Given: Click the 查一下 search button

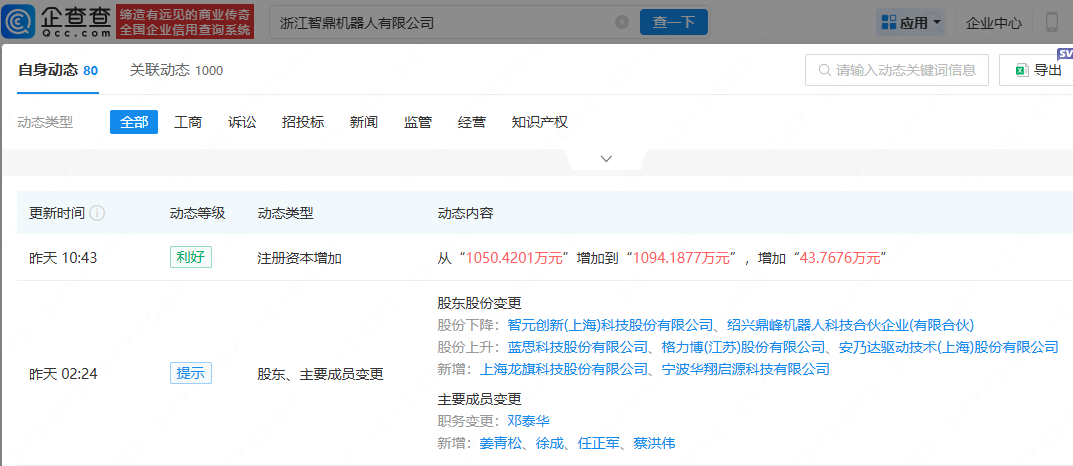Looking at the screenshot, I should tap(674, 22).
